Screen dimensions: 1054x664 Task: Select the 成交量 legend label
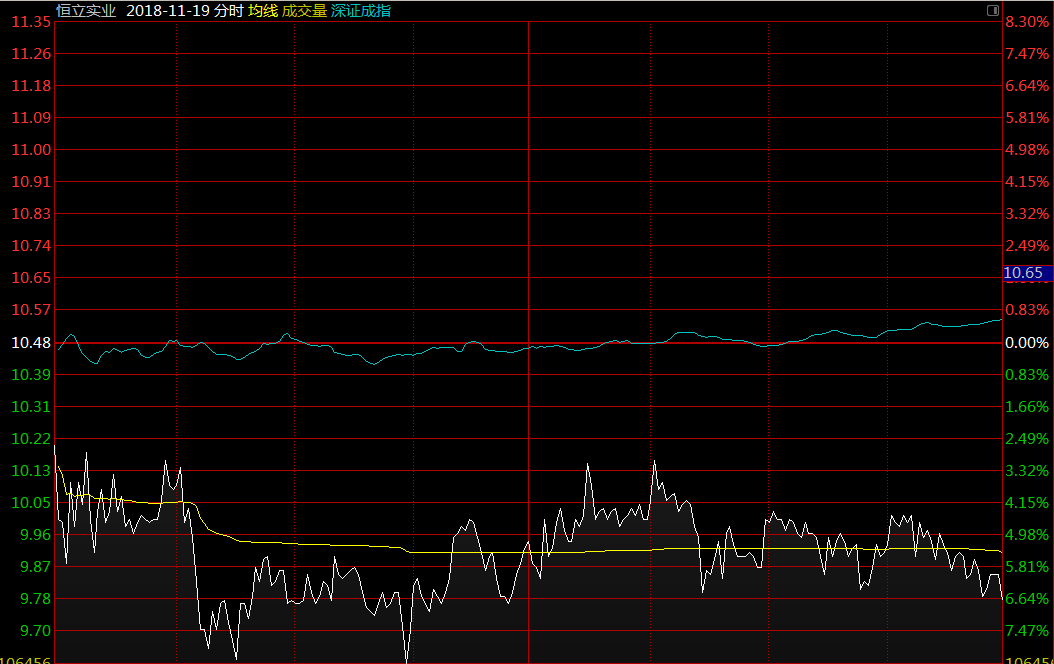(304, 11)
